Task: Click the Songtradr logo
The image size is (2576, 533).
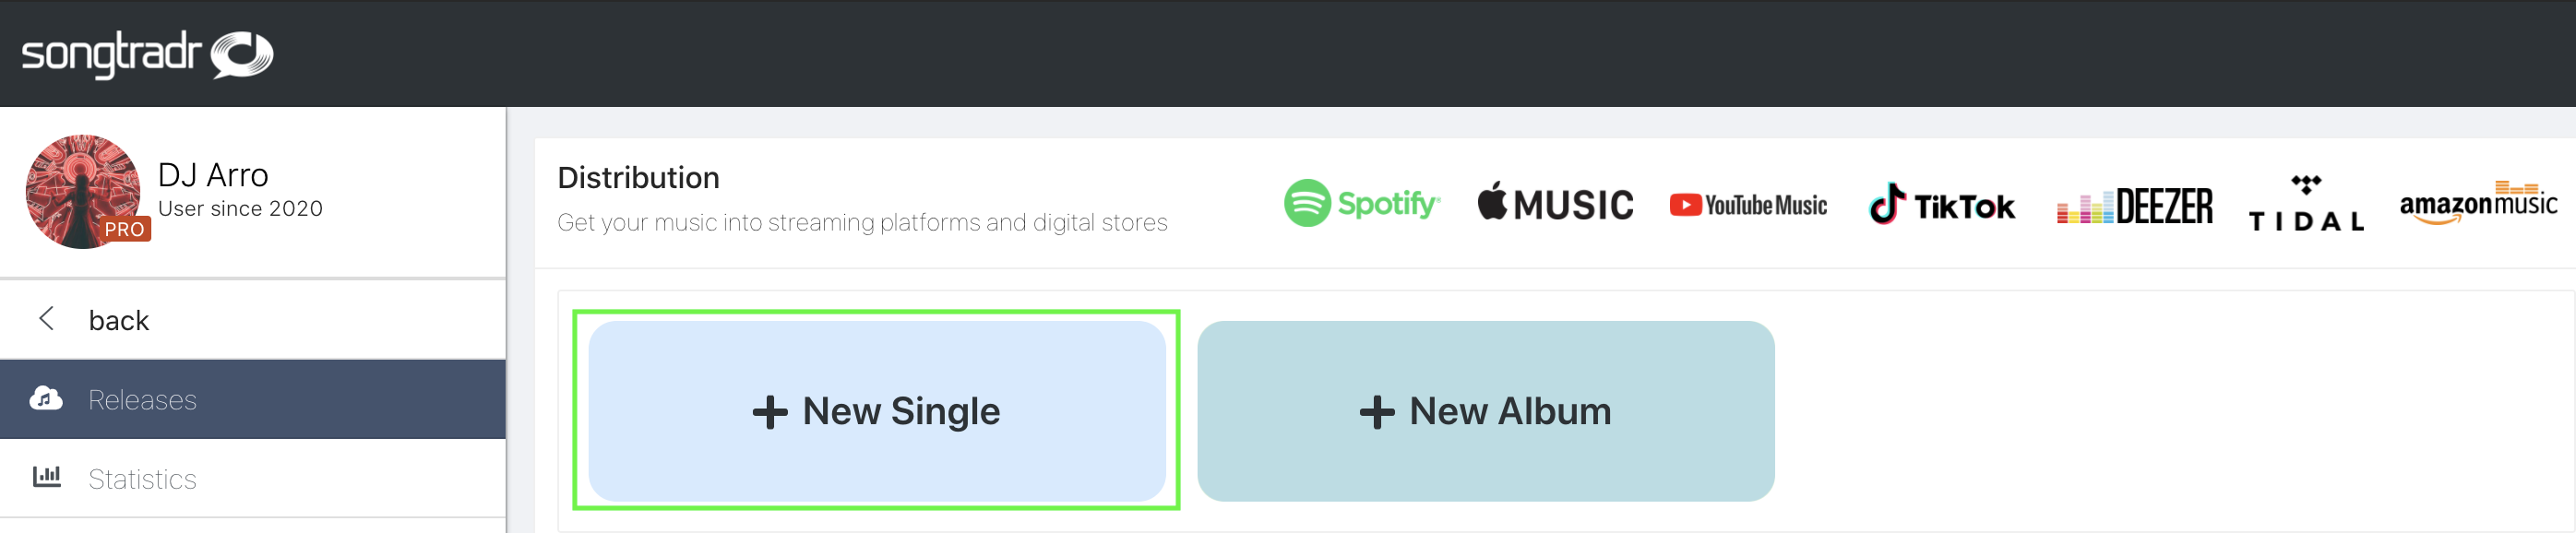Action: [147, 54]
